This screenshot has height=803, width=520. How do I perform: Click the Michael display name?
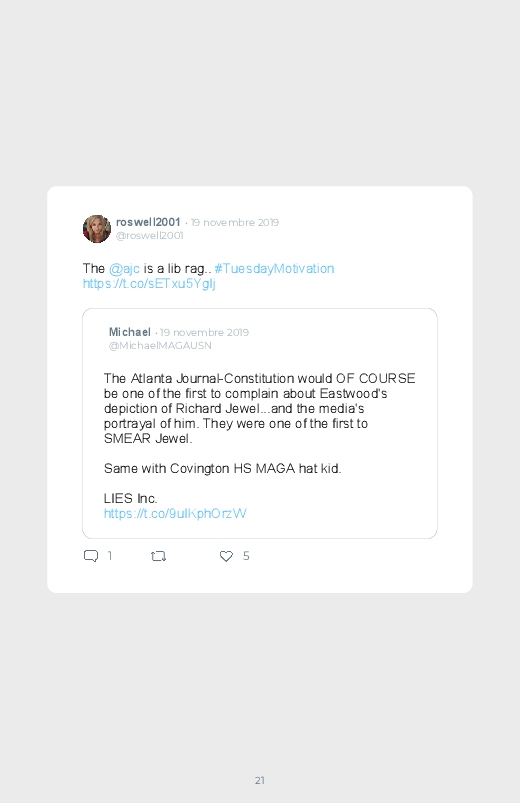point(130,332)
